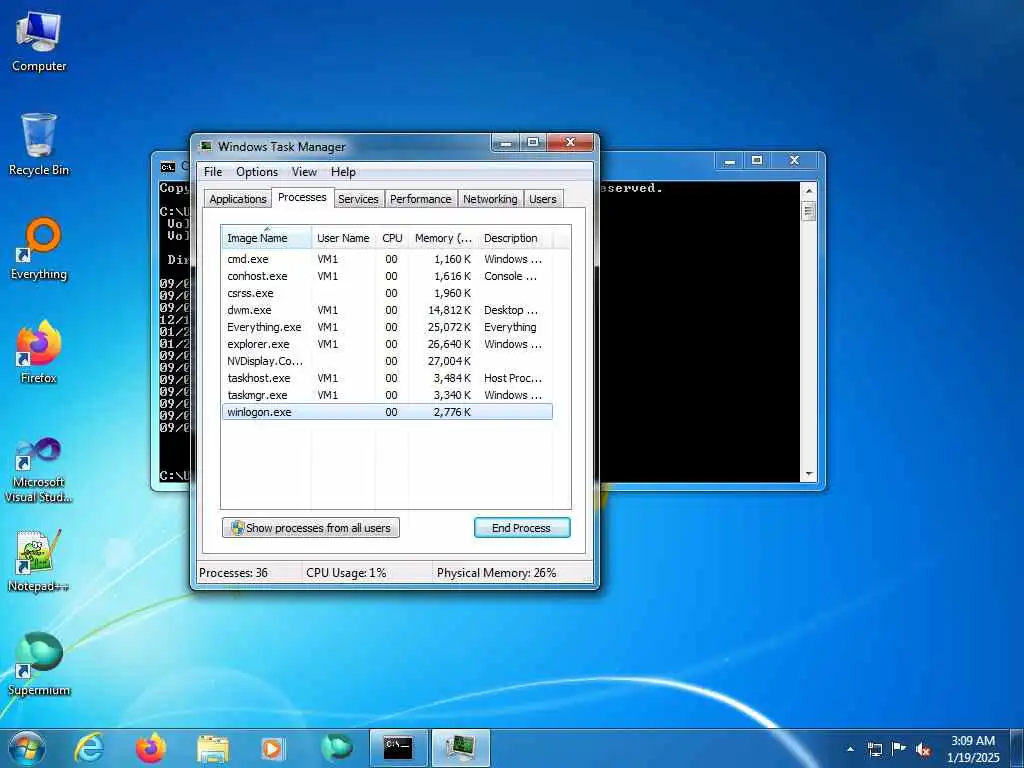This screenshot has width=1024, height=768.
Task: Select the Supermium desktop shortcut
Action: click(x=39, y=665)
